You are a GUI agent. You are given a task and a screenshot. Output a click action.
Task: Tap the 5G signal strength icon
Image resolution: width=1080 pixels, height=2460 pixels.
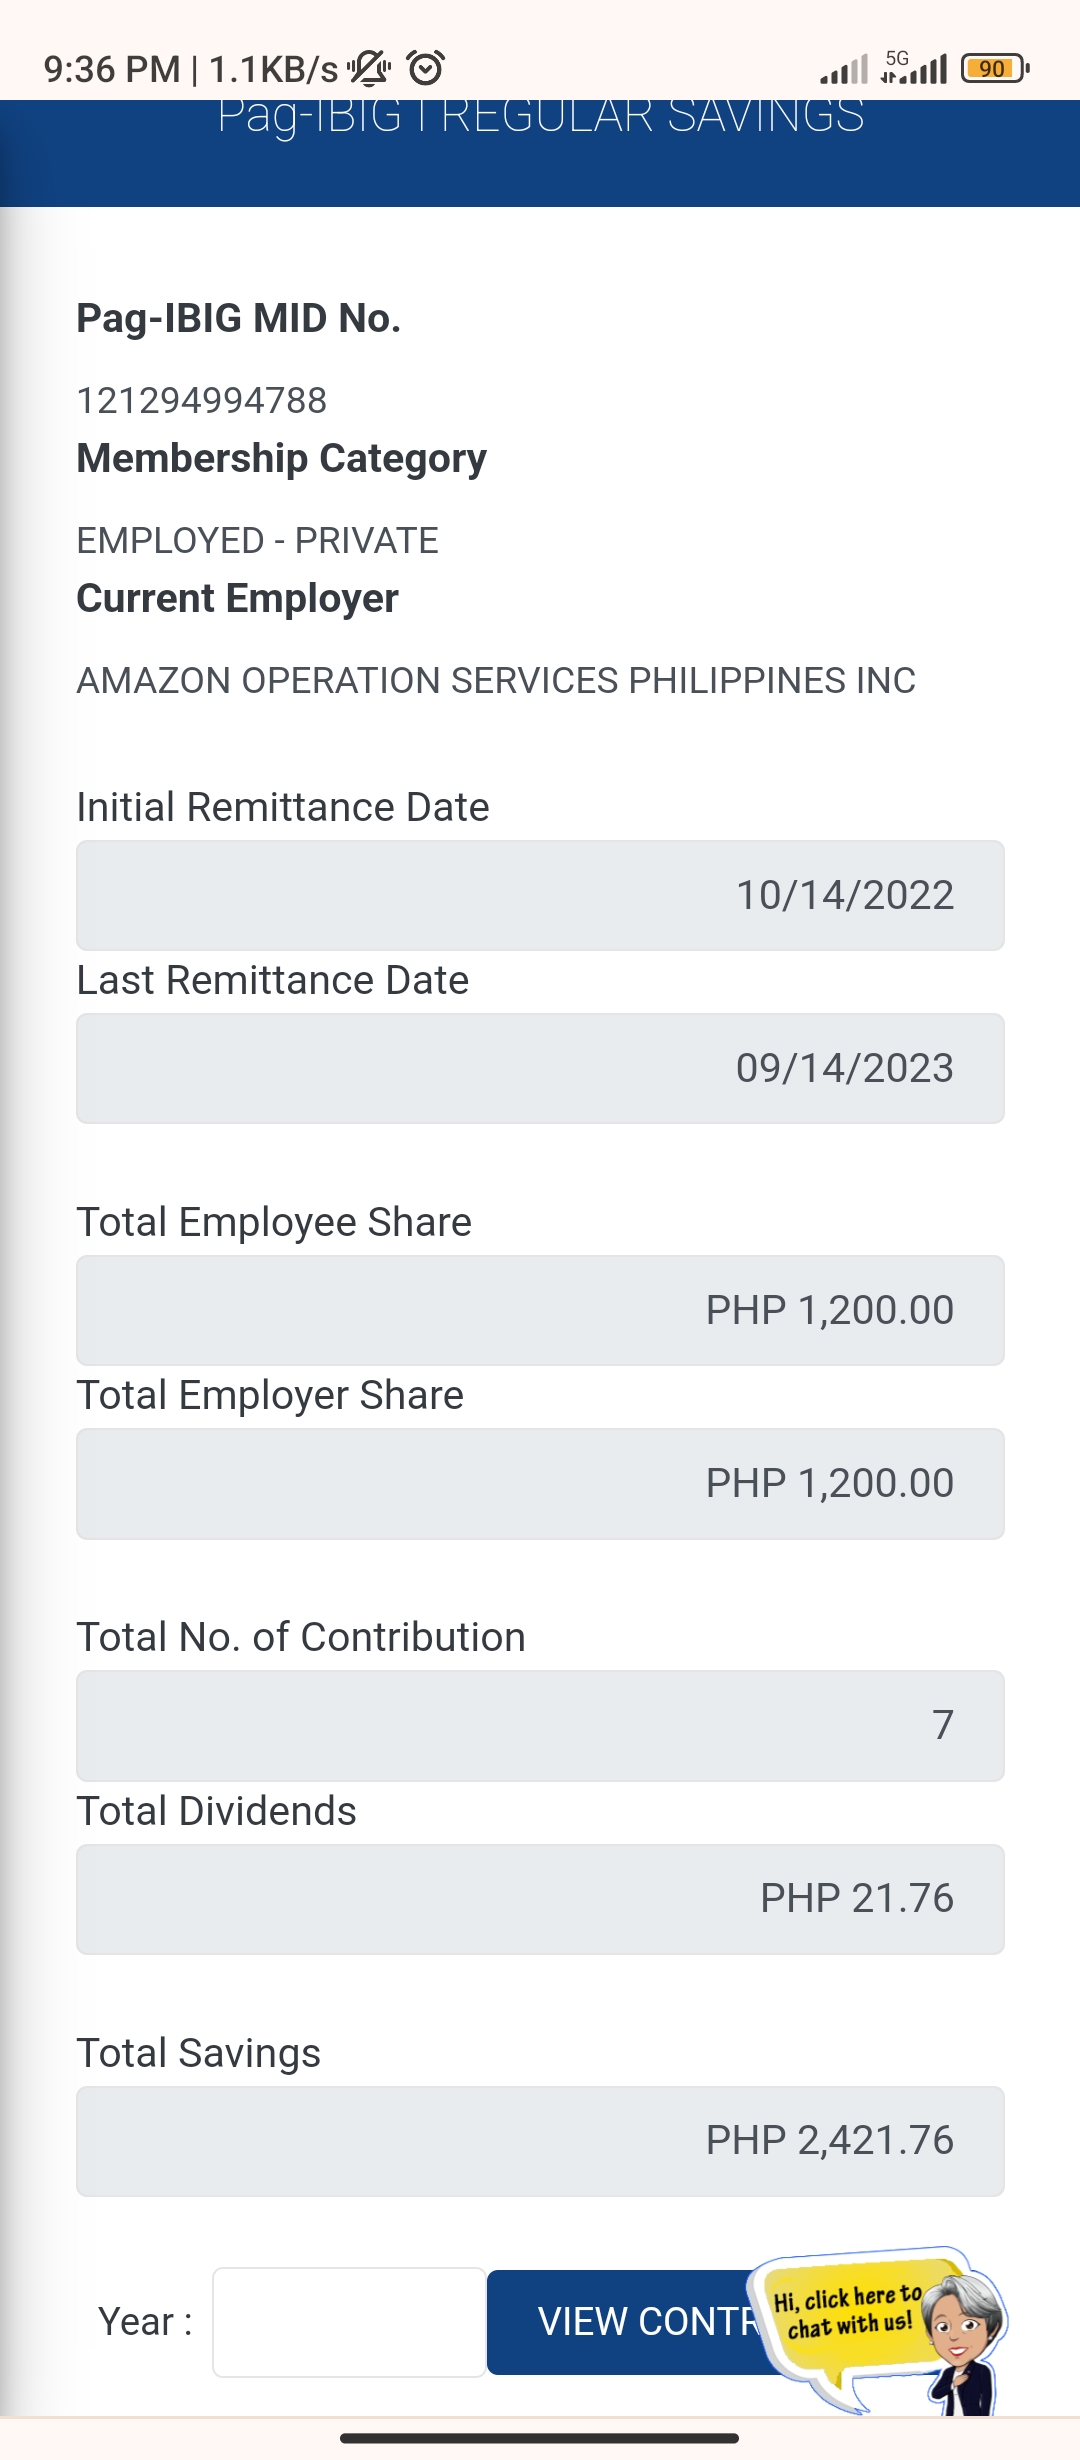tap(914, 67)
